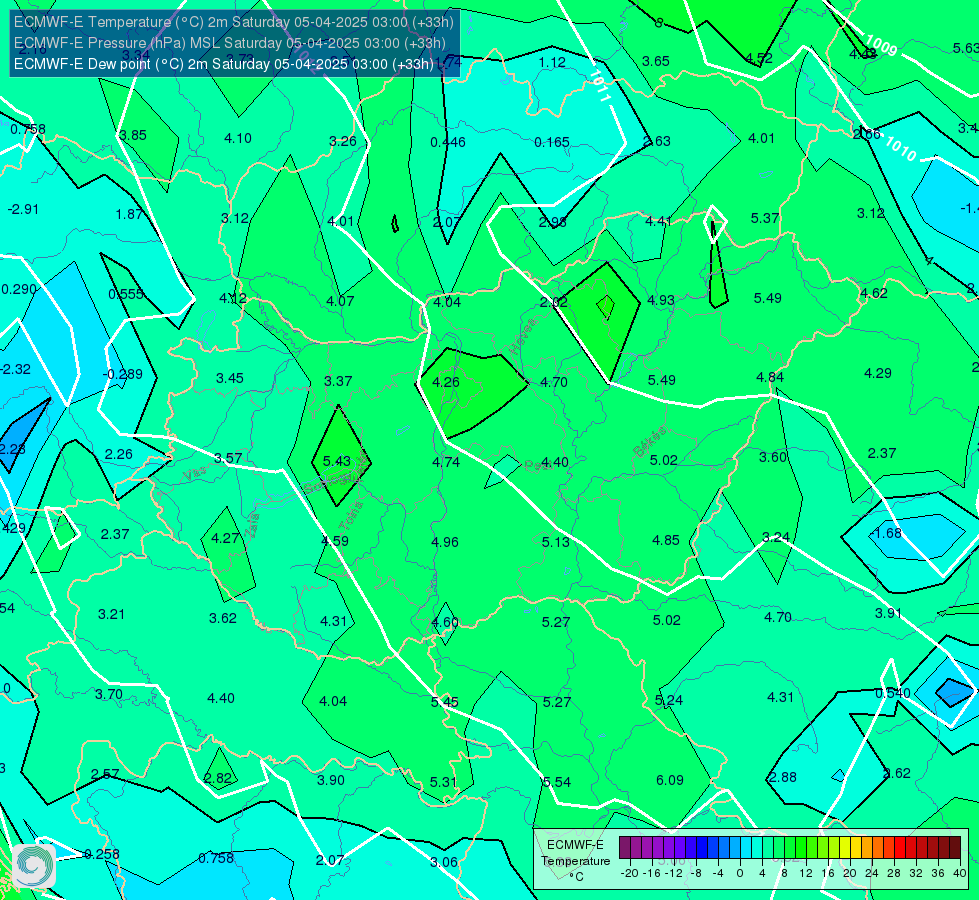Click the 1.12 dew point value
Screen dimensions: 979x900
pos(552,62)
